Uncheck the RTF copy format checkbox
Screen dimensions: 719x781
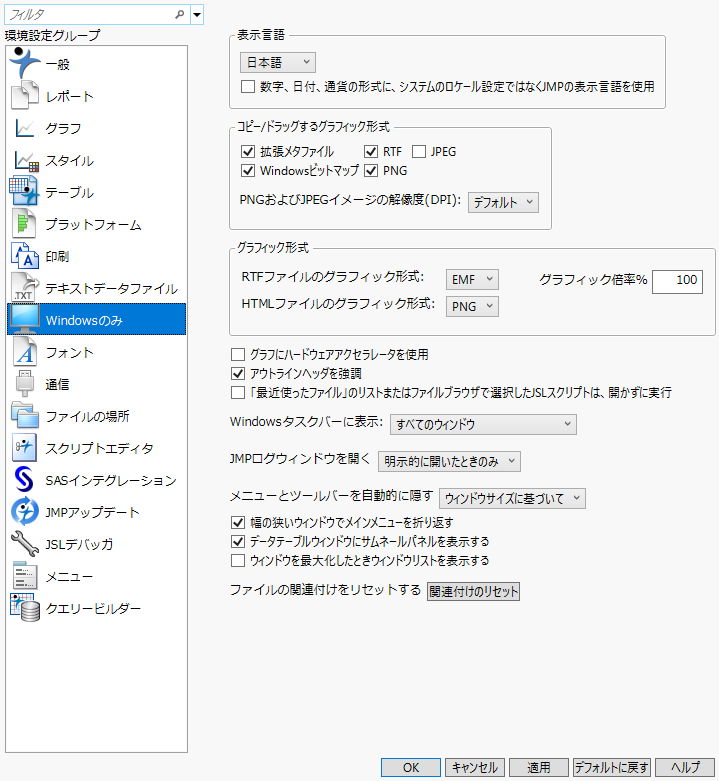click(x=370, y=151)
